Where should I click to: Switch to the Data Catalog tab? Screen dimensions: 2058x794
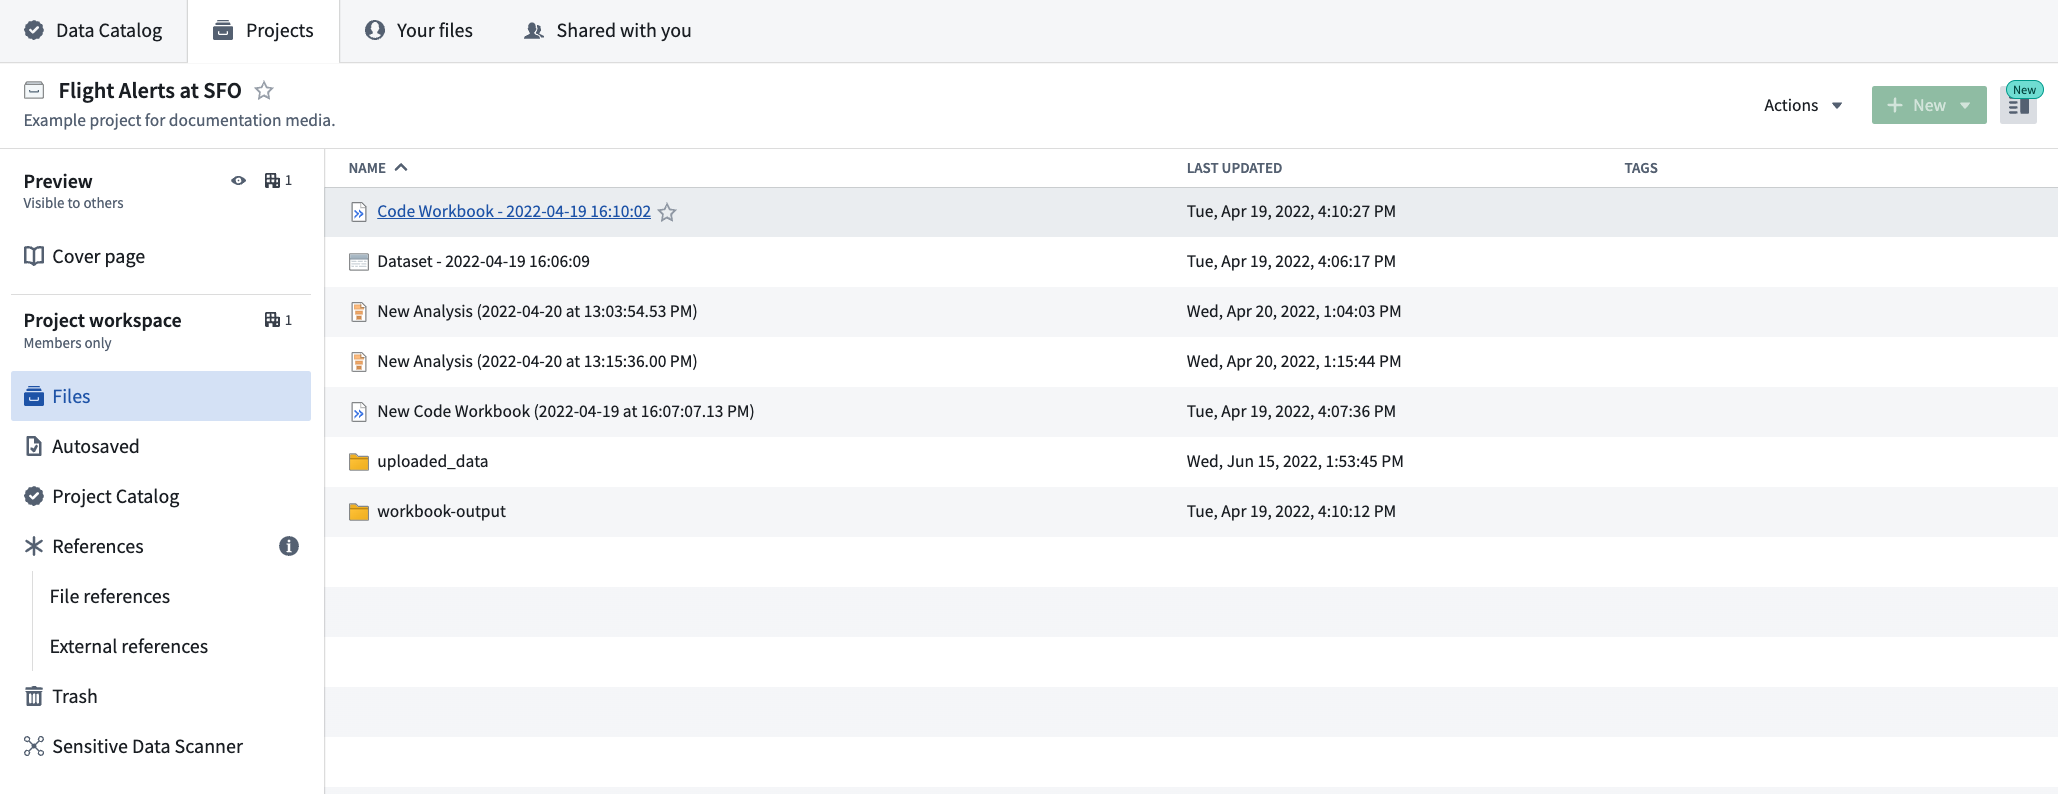(x=94, y=31)
